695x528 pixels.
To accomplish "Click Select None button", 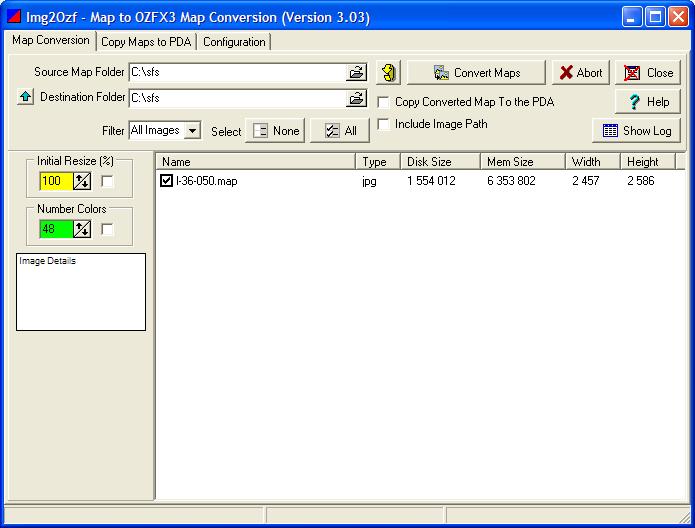I will coord(275,131).
